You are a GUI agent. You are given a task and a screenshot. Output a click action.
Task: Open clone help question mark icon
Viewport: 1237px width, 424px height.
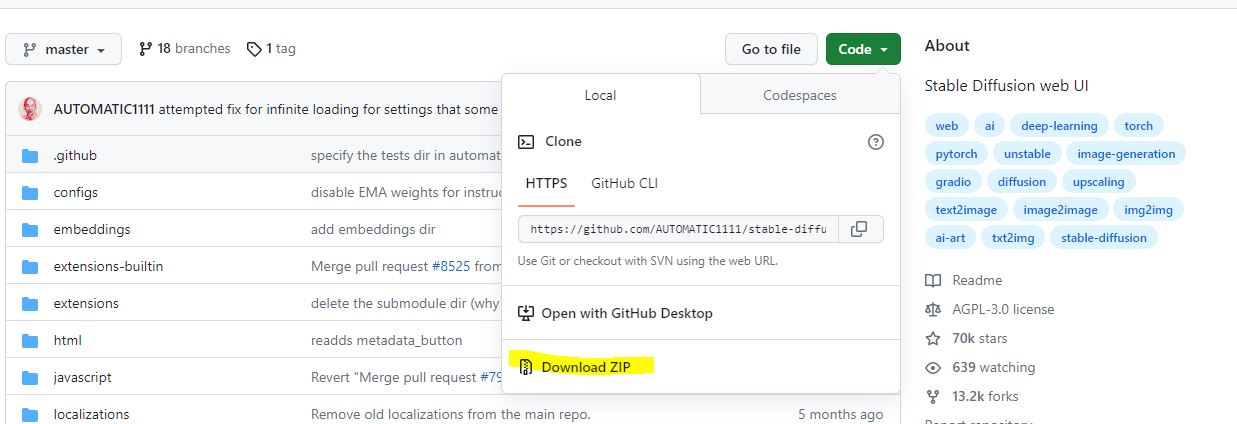(x=876, y=142)
